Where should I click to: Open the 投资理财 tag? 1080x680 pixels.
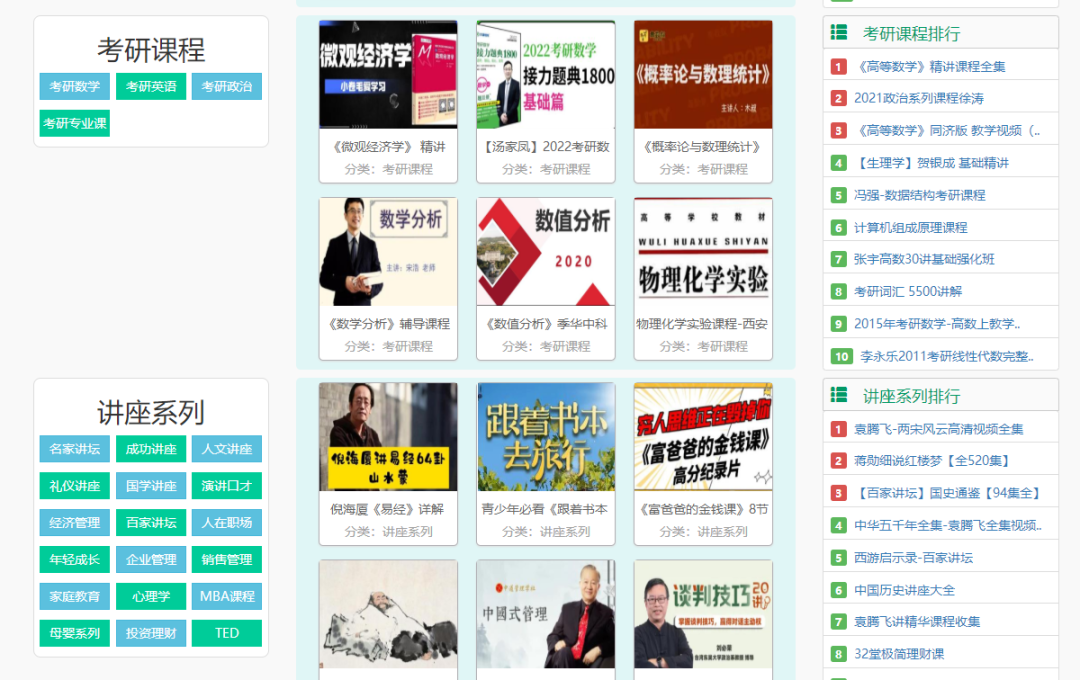coord(151,633)
